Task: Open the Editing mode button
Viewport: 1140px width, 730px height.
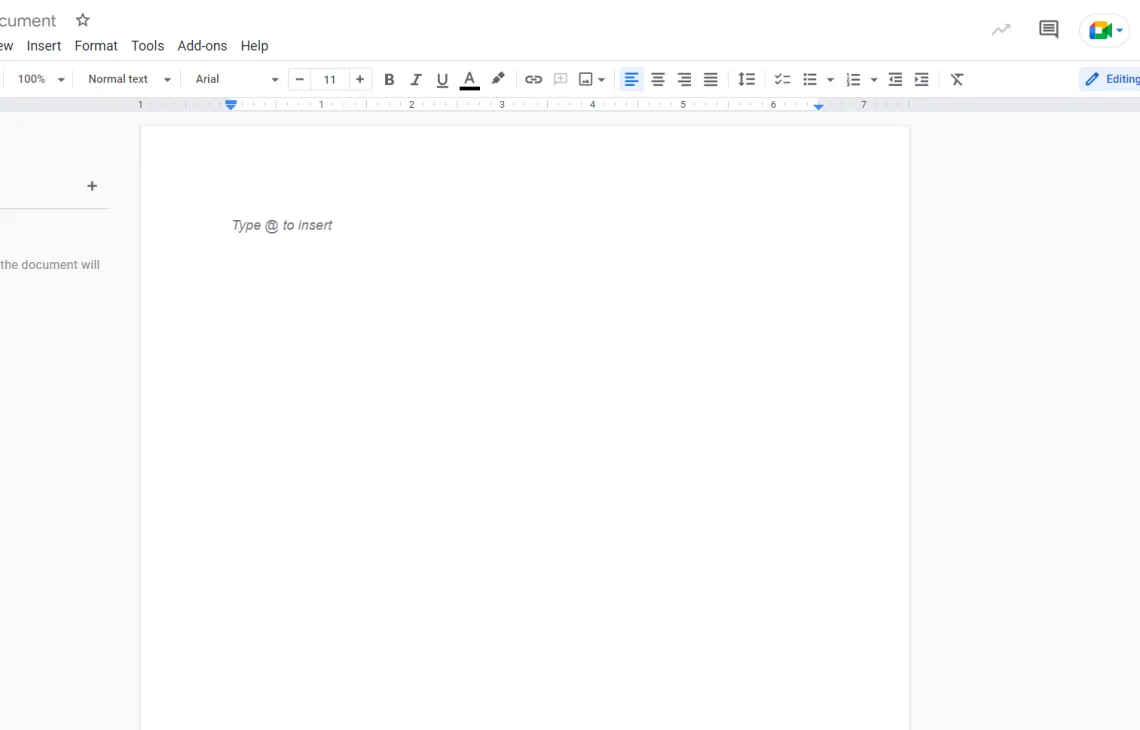Action: (x=1111, y=79)
